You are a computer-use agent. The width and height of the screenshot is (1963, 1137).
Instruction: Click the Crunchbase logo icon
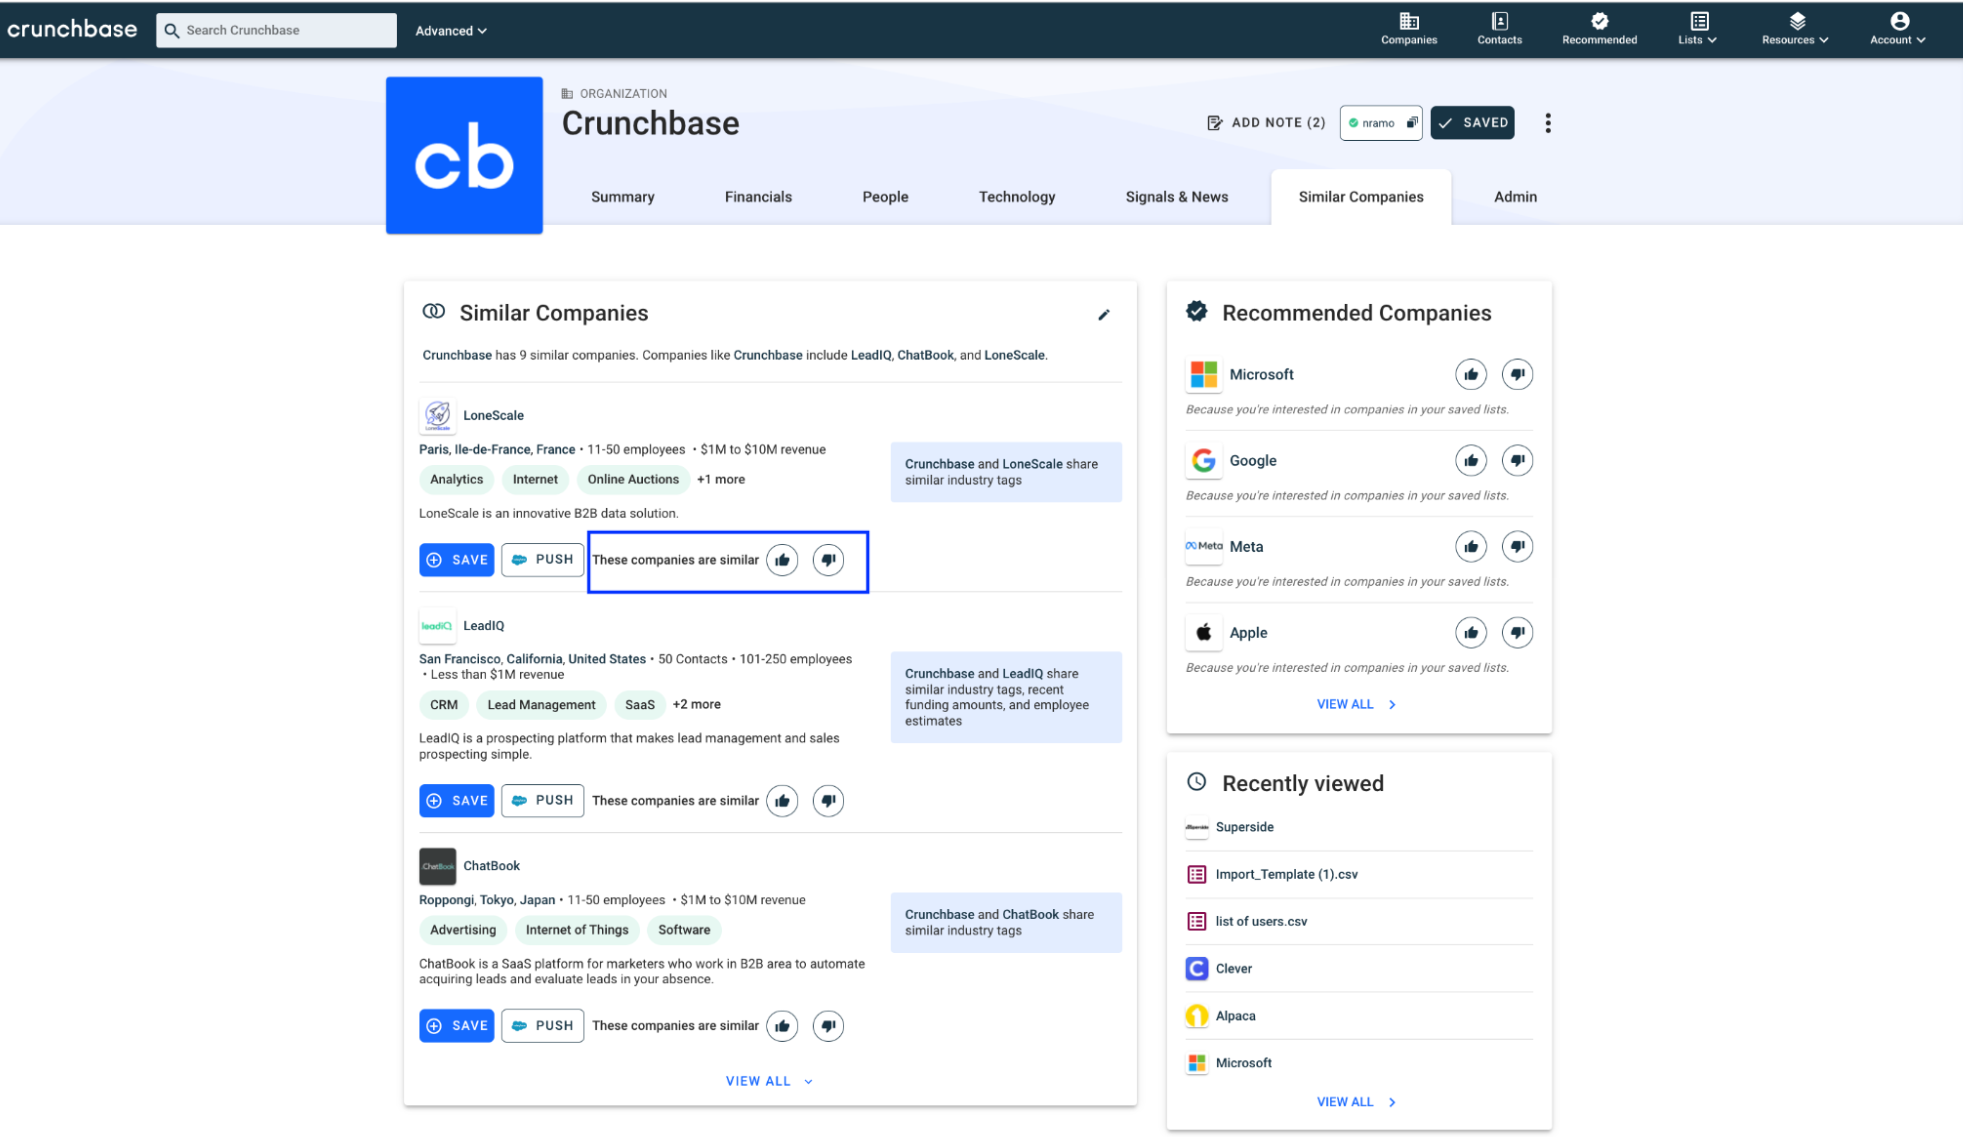[x=70, y=28]
